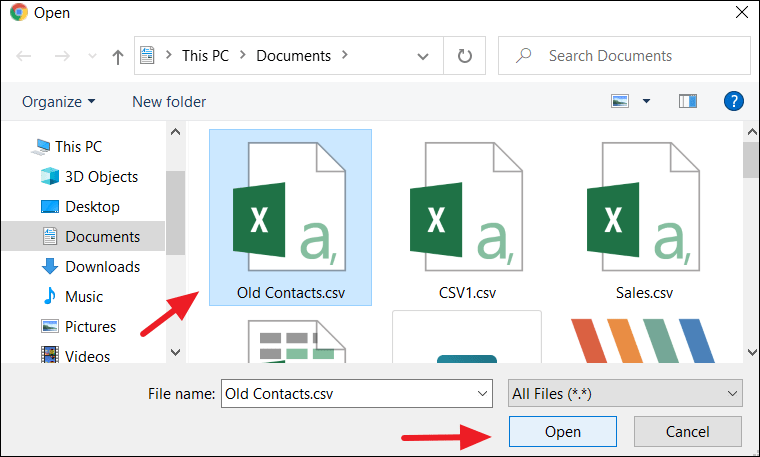Open Desktop in sidebar
The height and width of the screenshot is (457, 760).
pos(92,207)
